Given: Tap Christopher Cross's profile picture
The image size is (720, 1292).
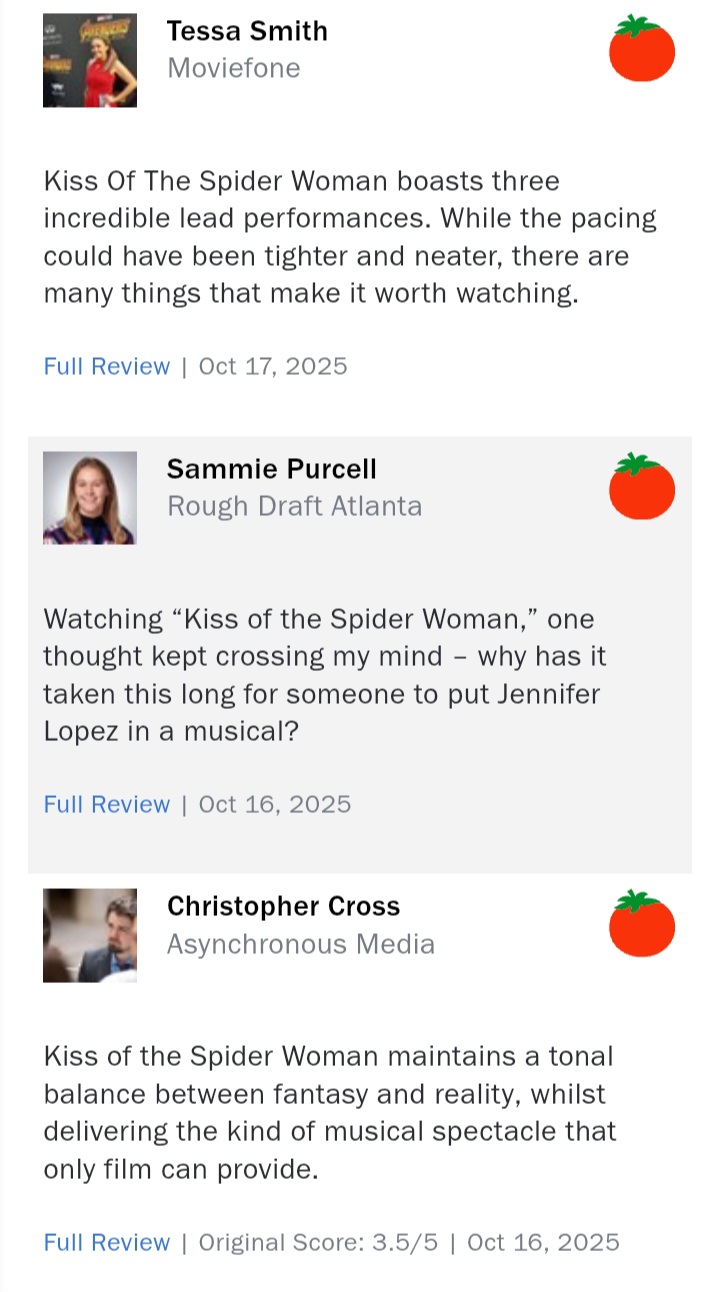Looking at the screenshot, I should tap(90, 935).
